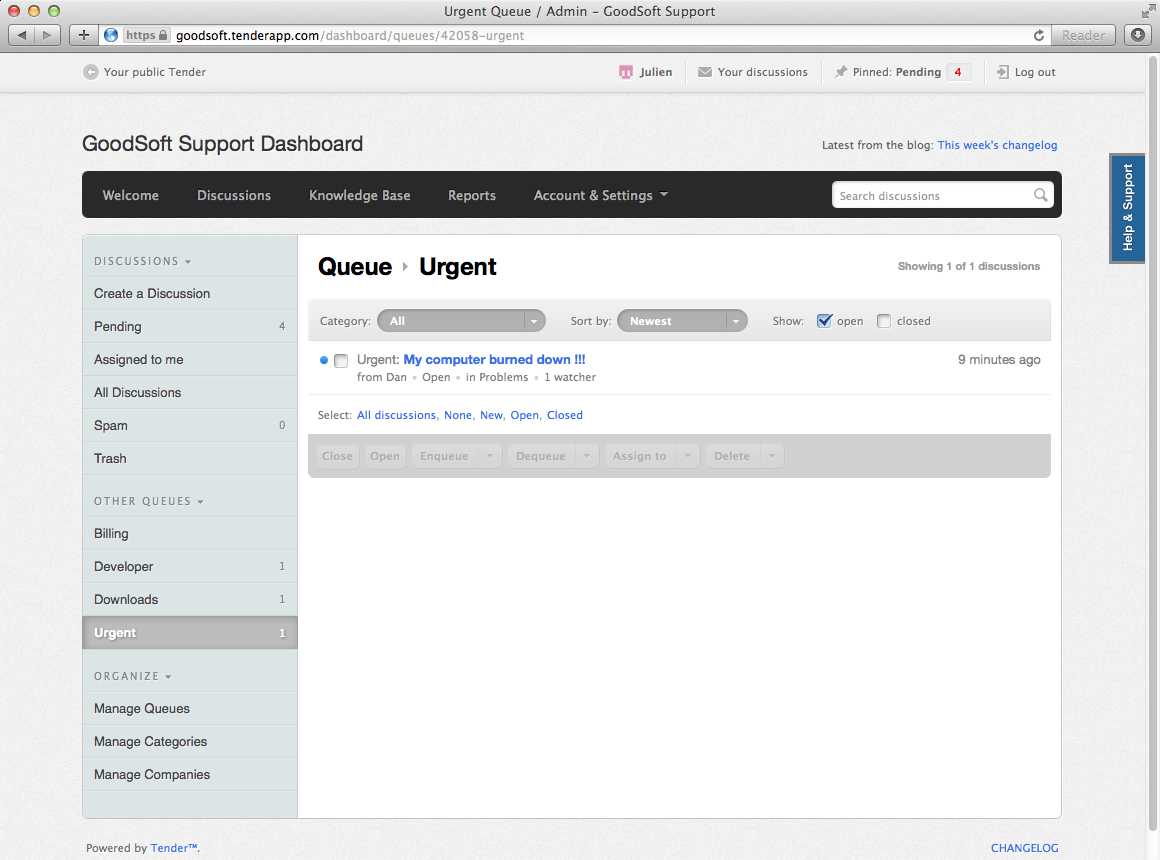Collapse the ORGANIZE sidebar section
Screen dimensions: 1160x860
click(x=132, y=676)
